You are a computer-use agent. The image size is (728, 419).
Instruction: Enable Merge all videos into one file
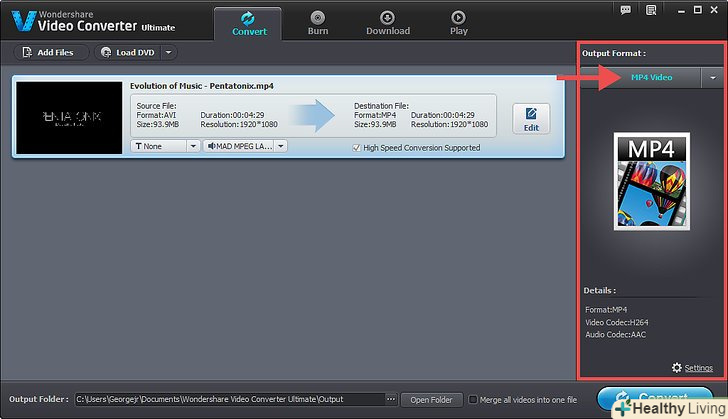[x=473, y=399]
